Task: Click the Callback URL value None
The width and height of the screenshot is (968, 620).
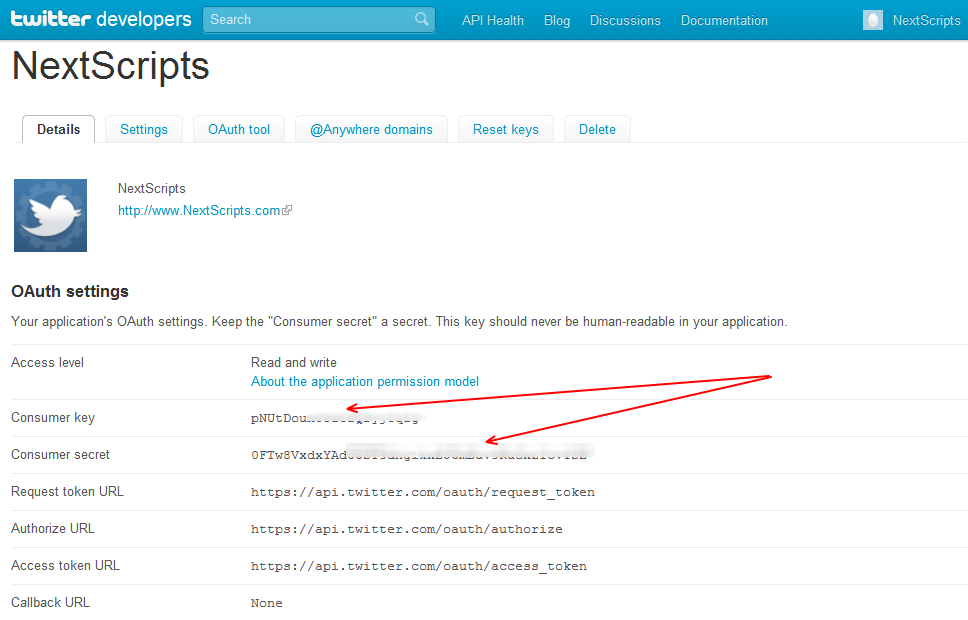Action: pos(267,603)
